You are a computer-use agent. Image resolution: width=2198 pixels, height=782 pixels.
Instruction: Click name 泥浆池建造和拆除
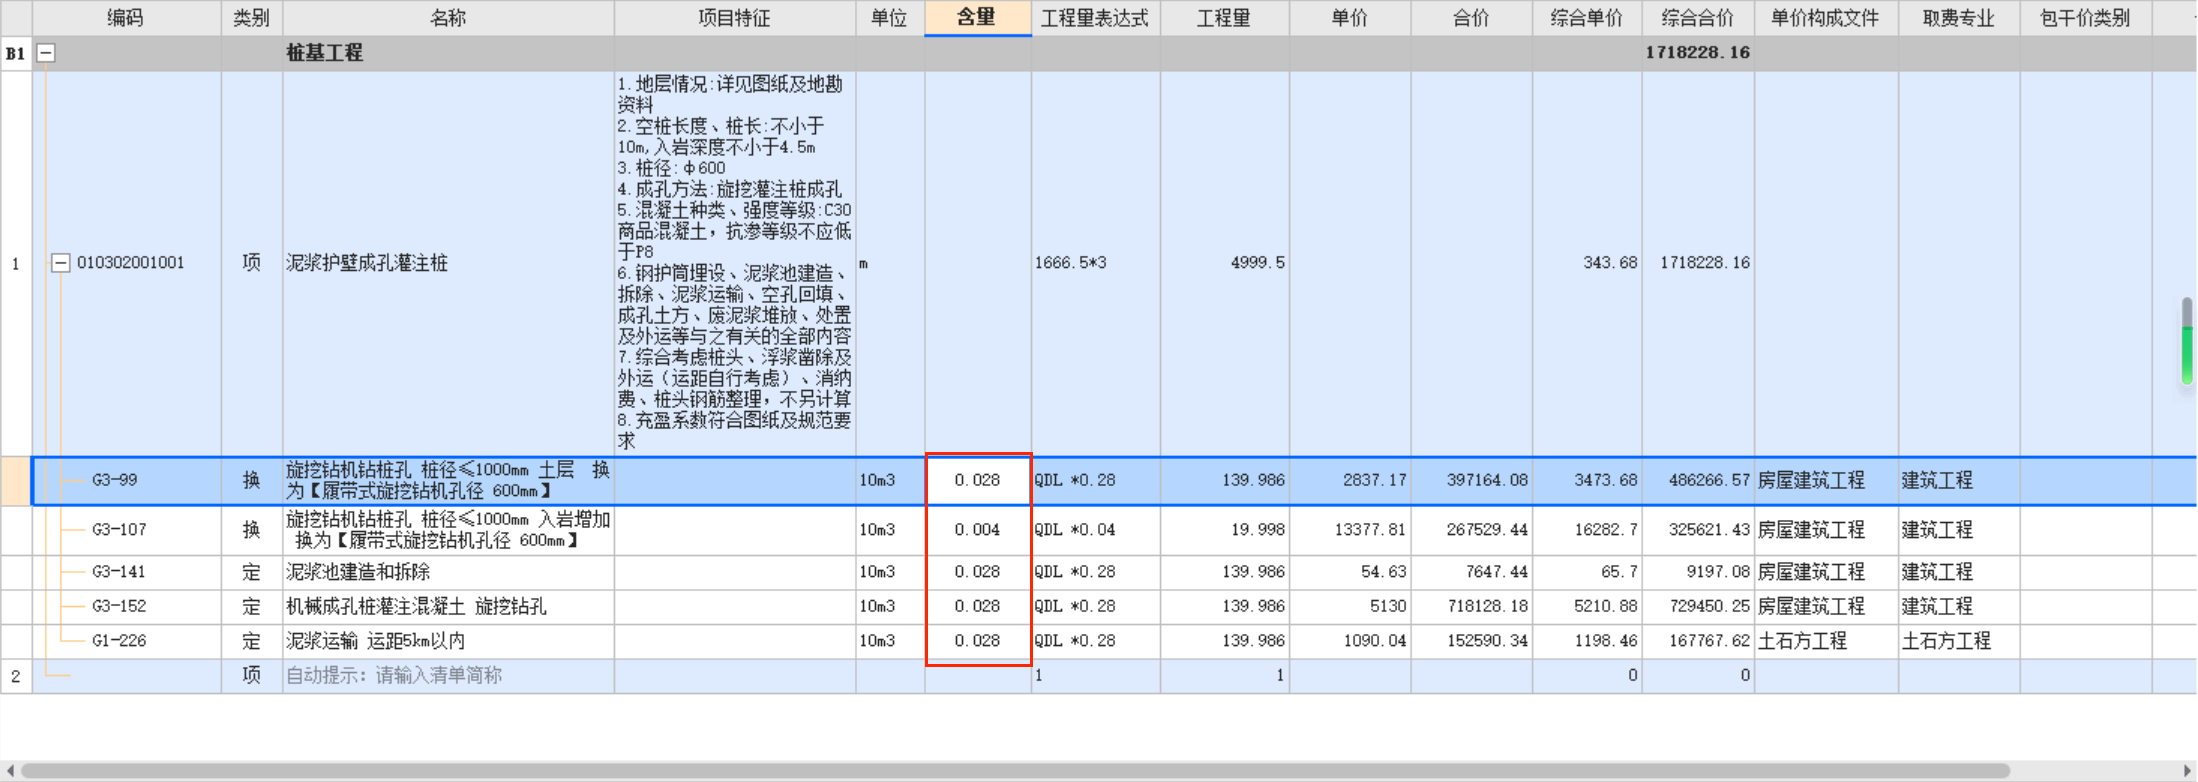coord(358,572)
